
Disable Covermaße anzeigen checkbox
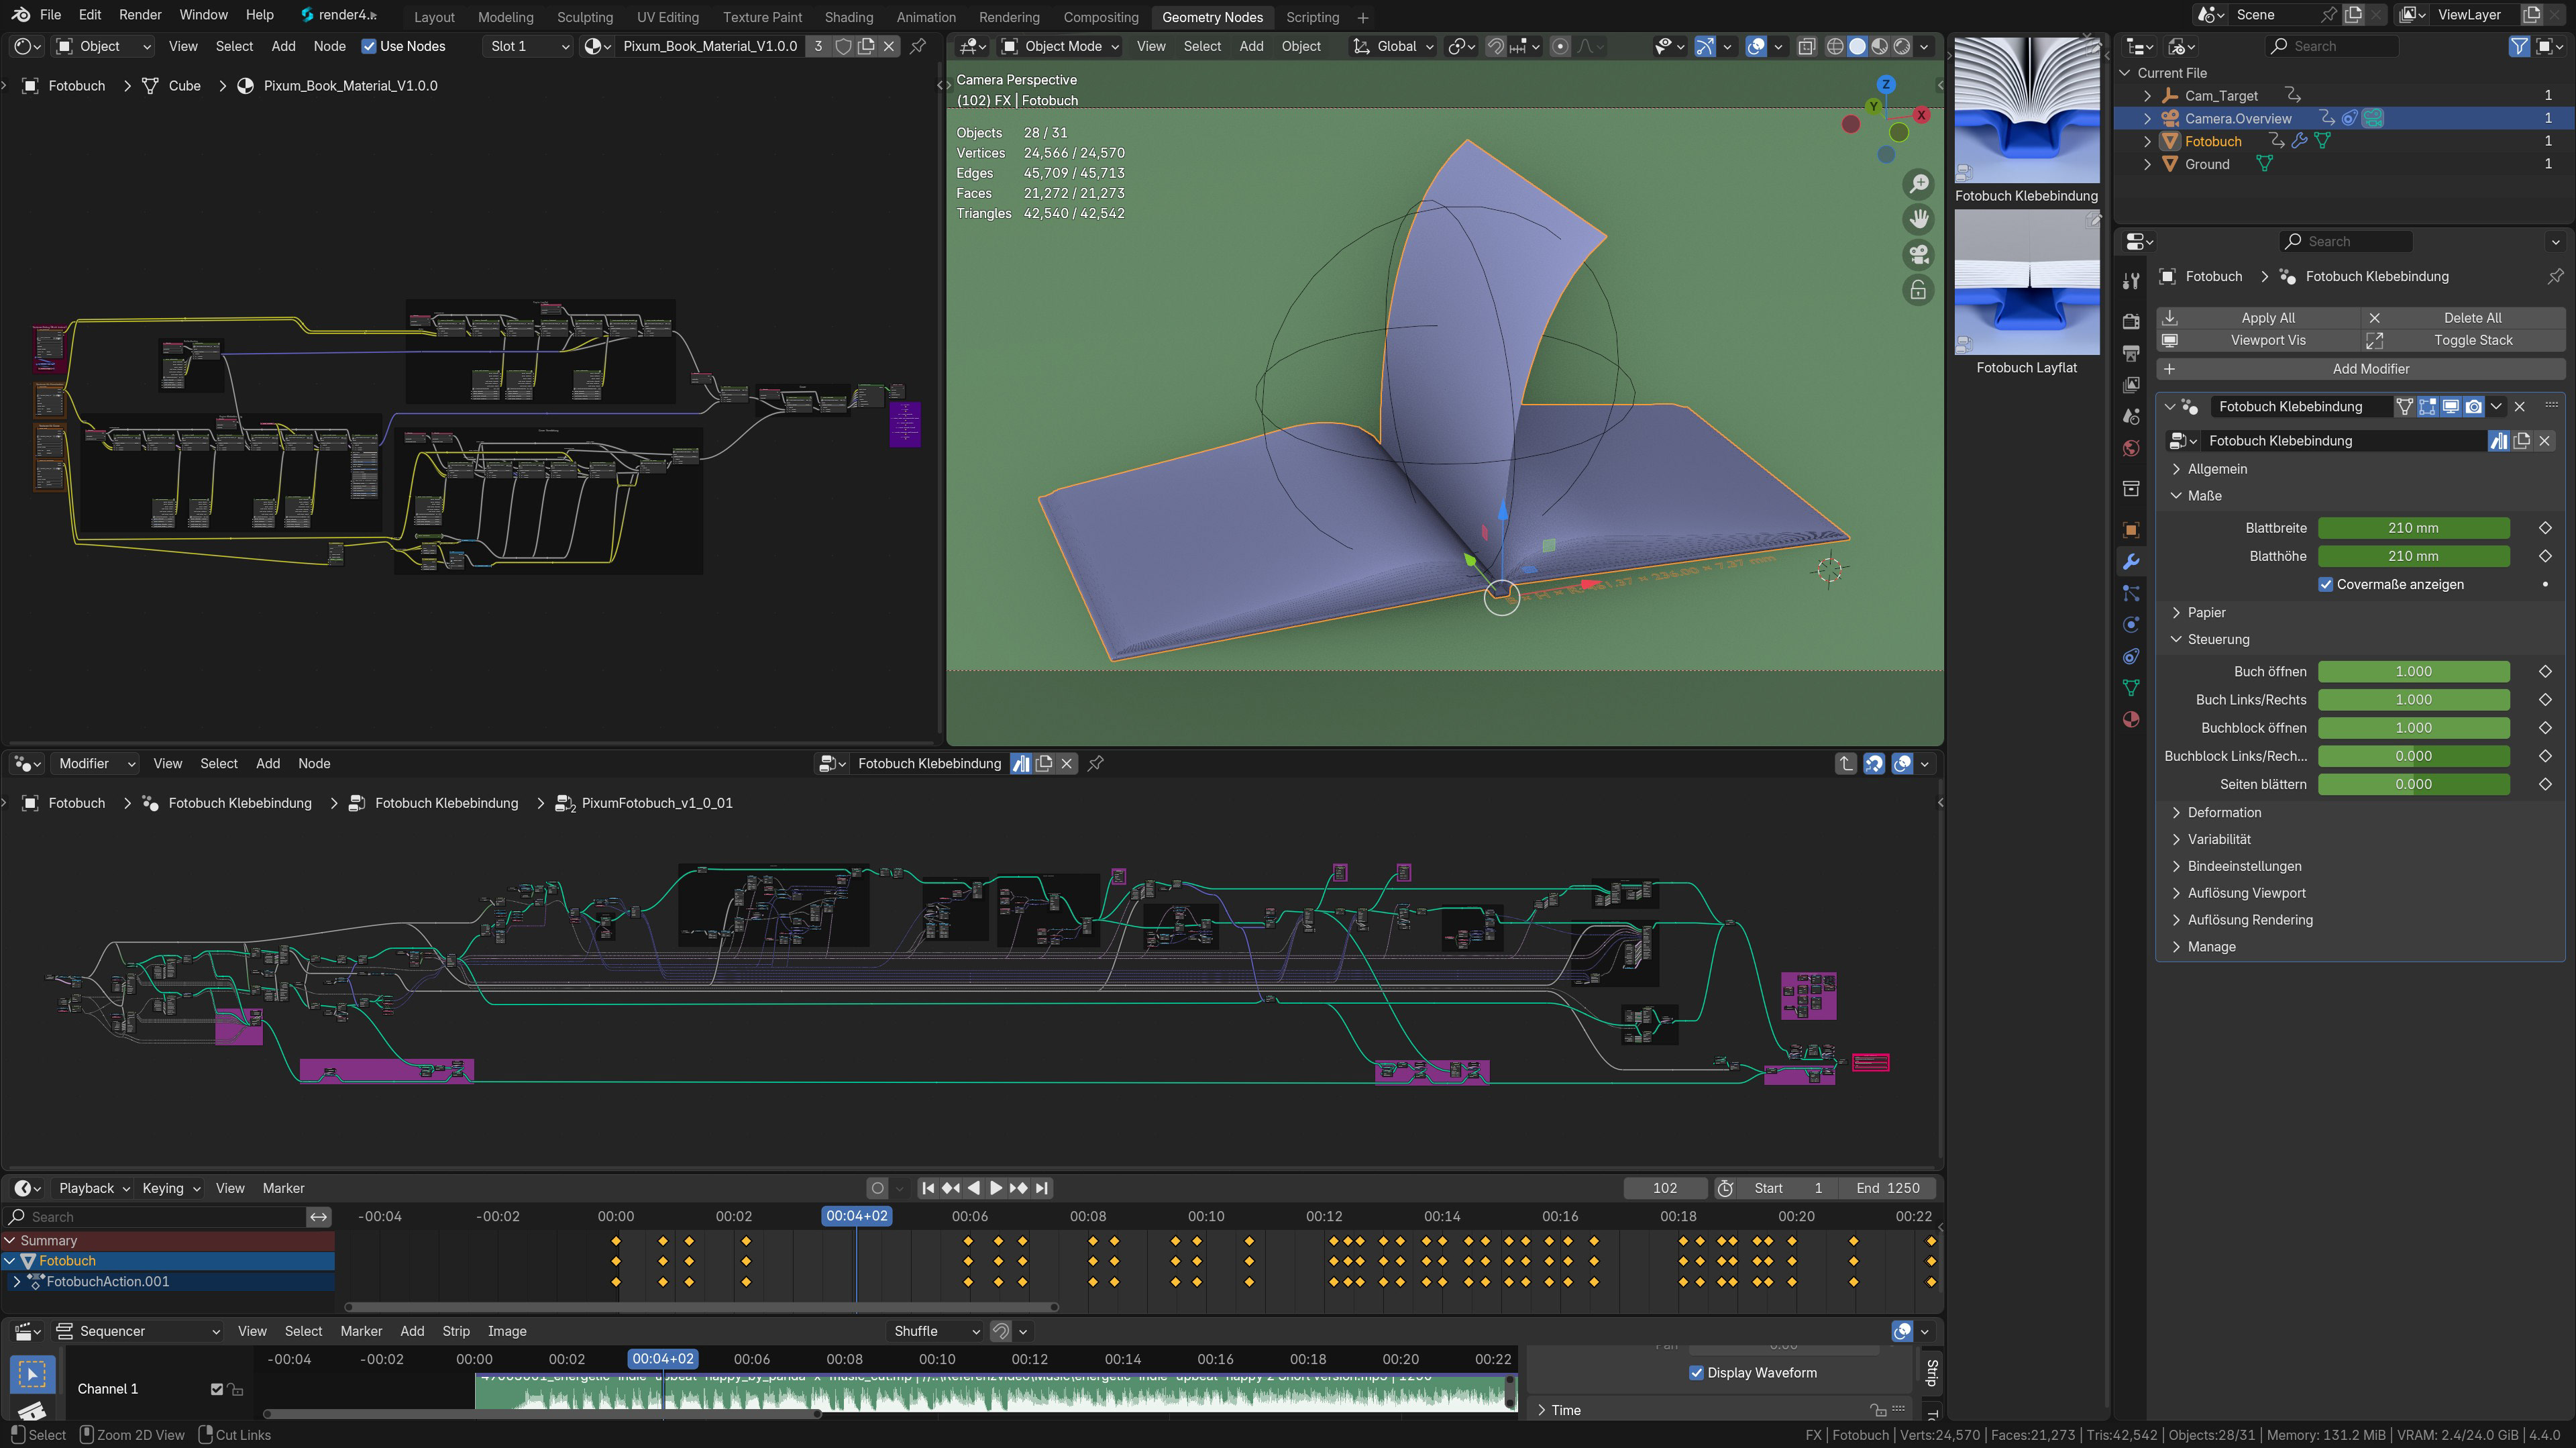point(2326,584)
